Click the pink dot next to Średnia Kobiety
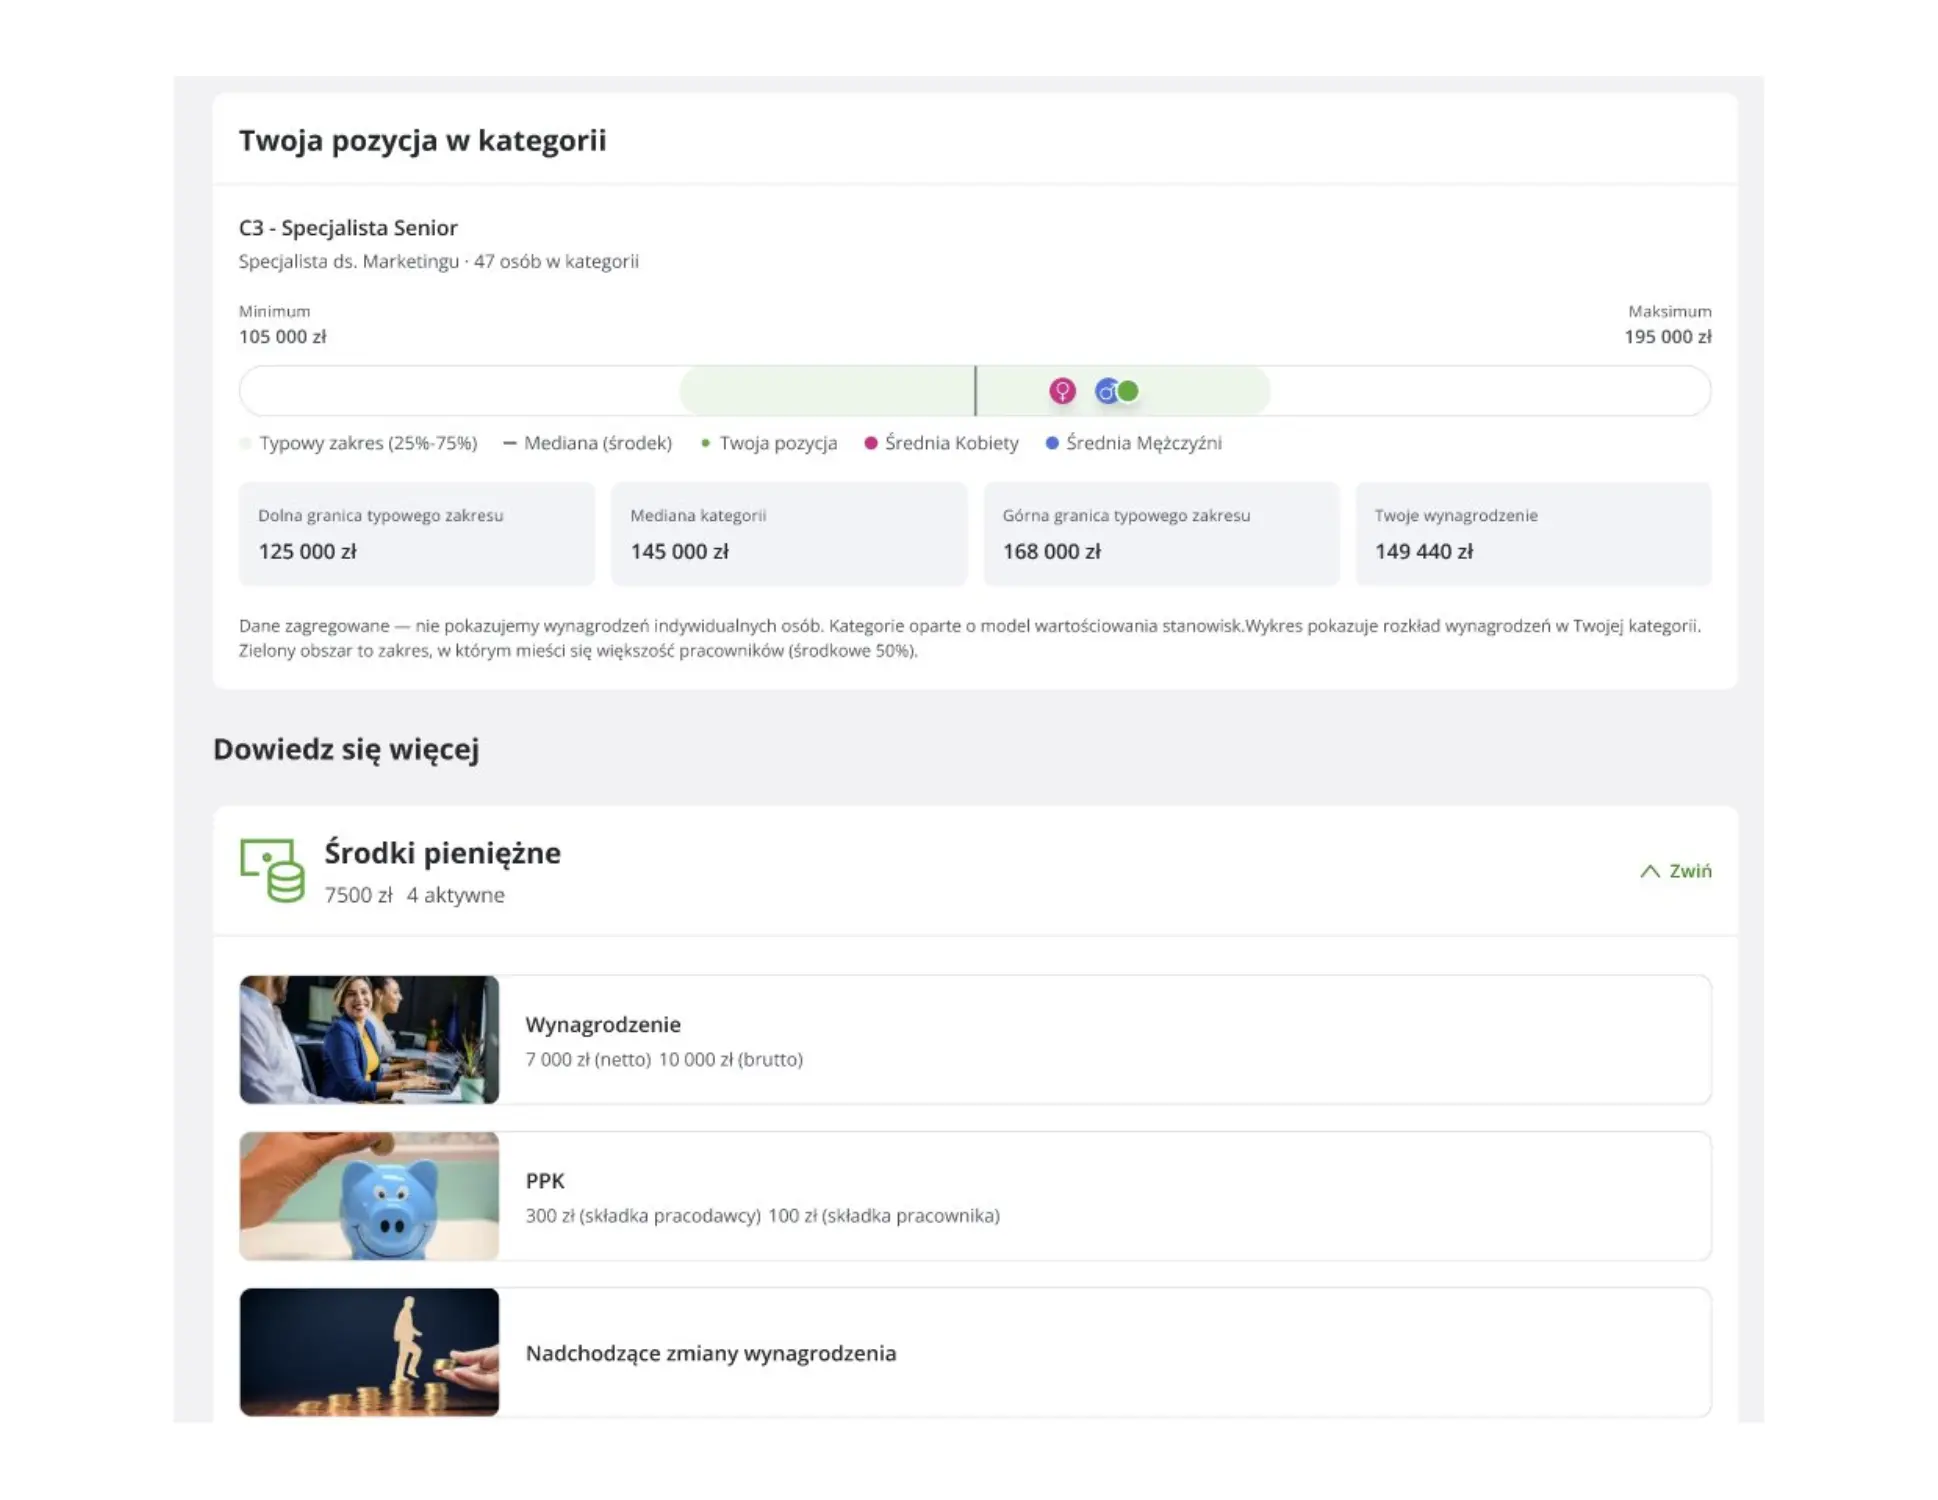The height and width of the screenshot is (1500, 1938). 871,443
